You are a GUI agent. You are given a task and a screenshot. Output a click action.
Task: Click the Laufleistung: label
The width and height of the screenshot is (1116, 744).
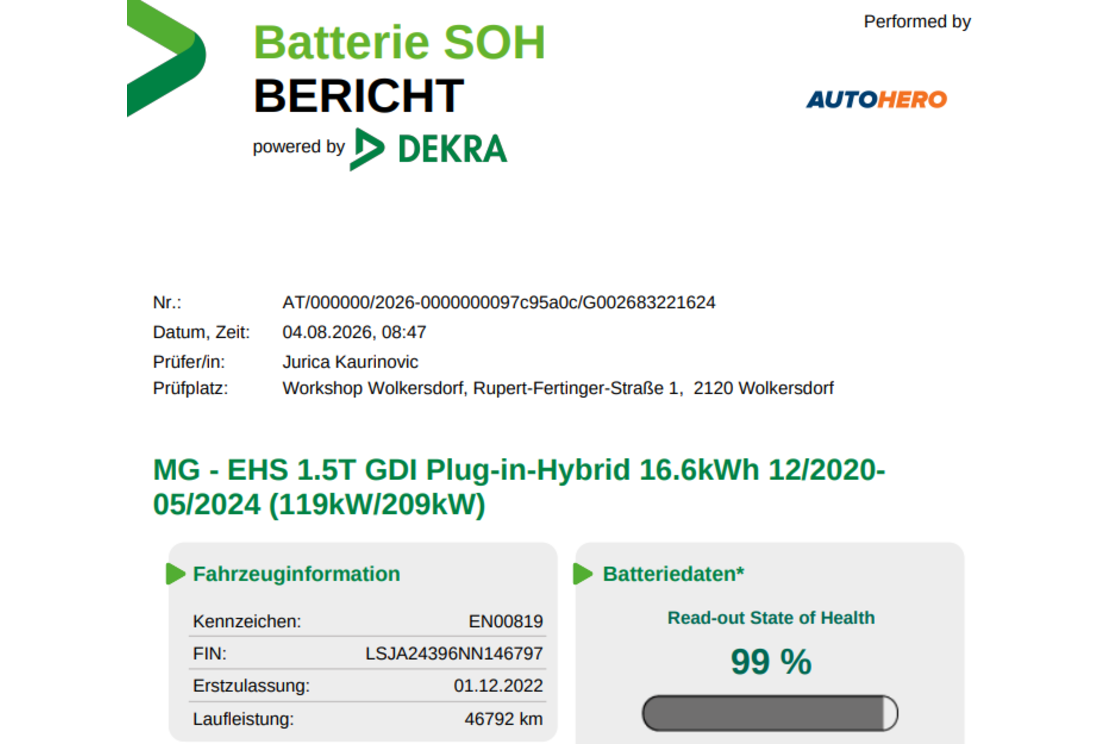[243, 719]
